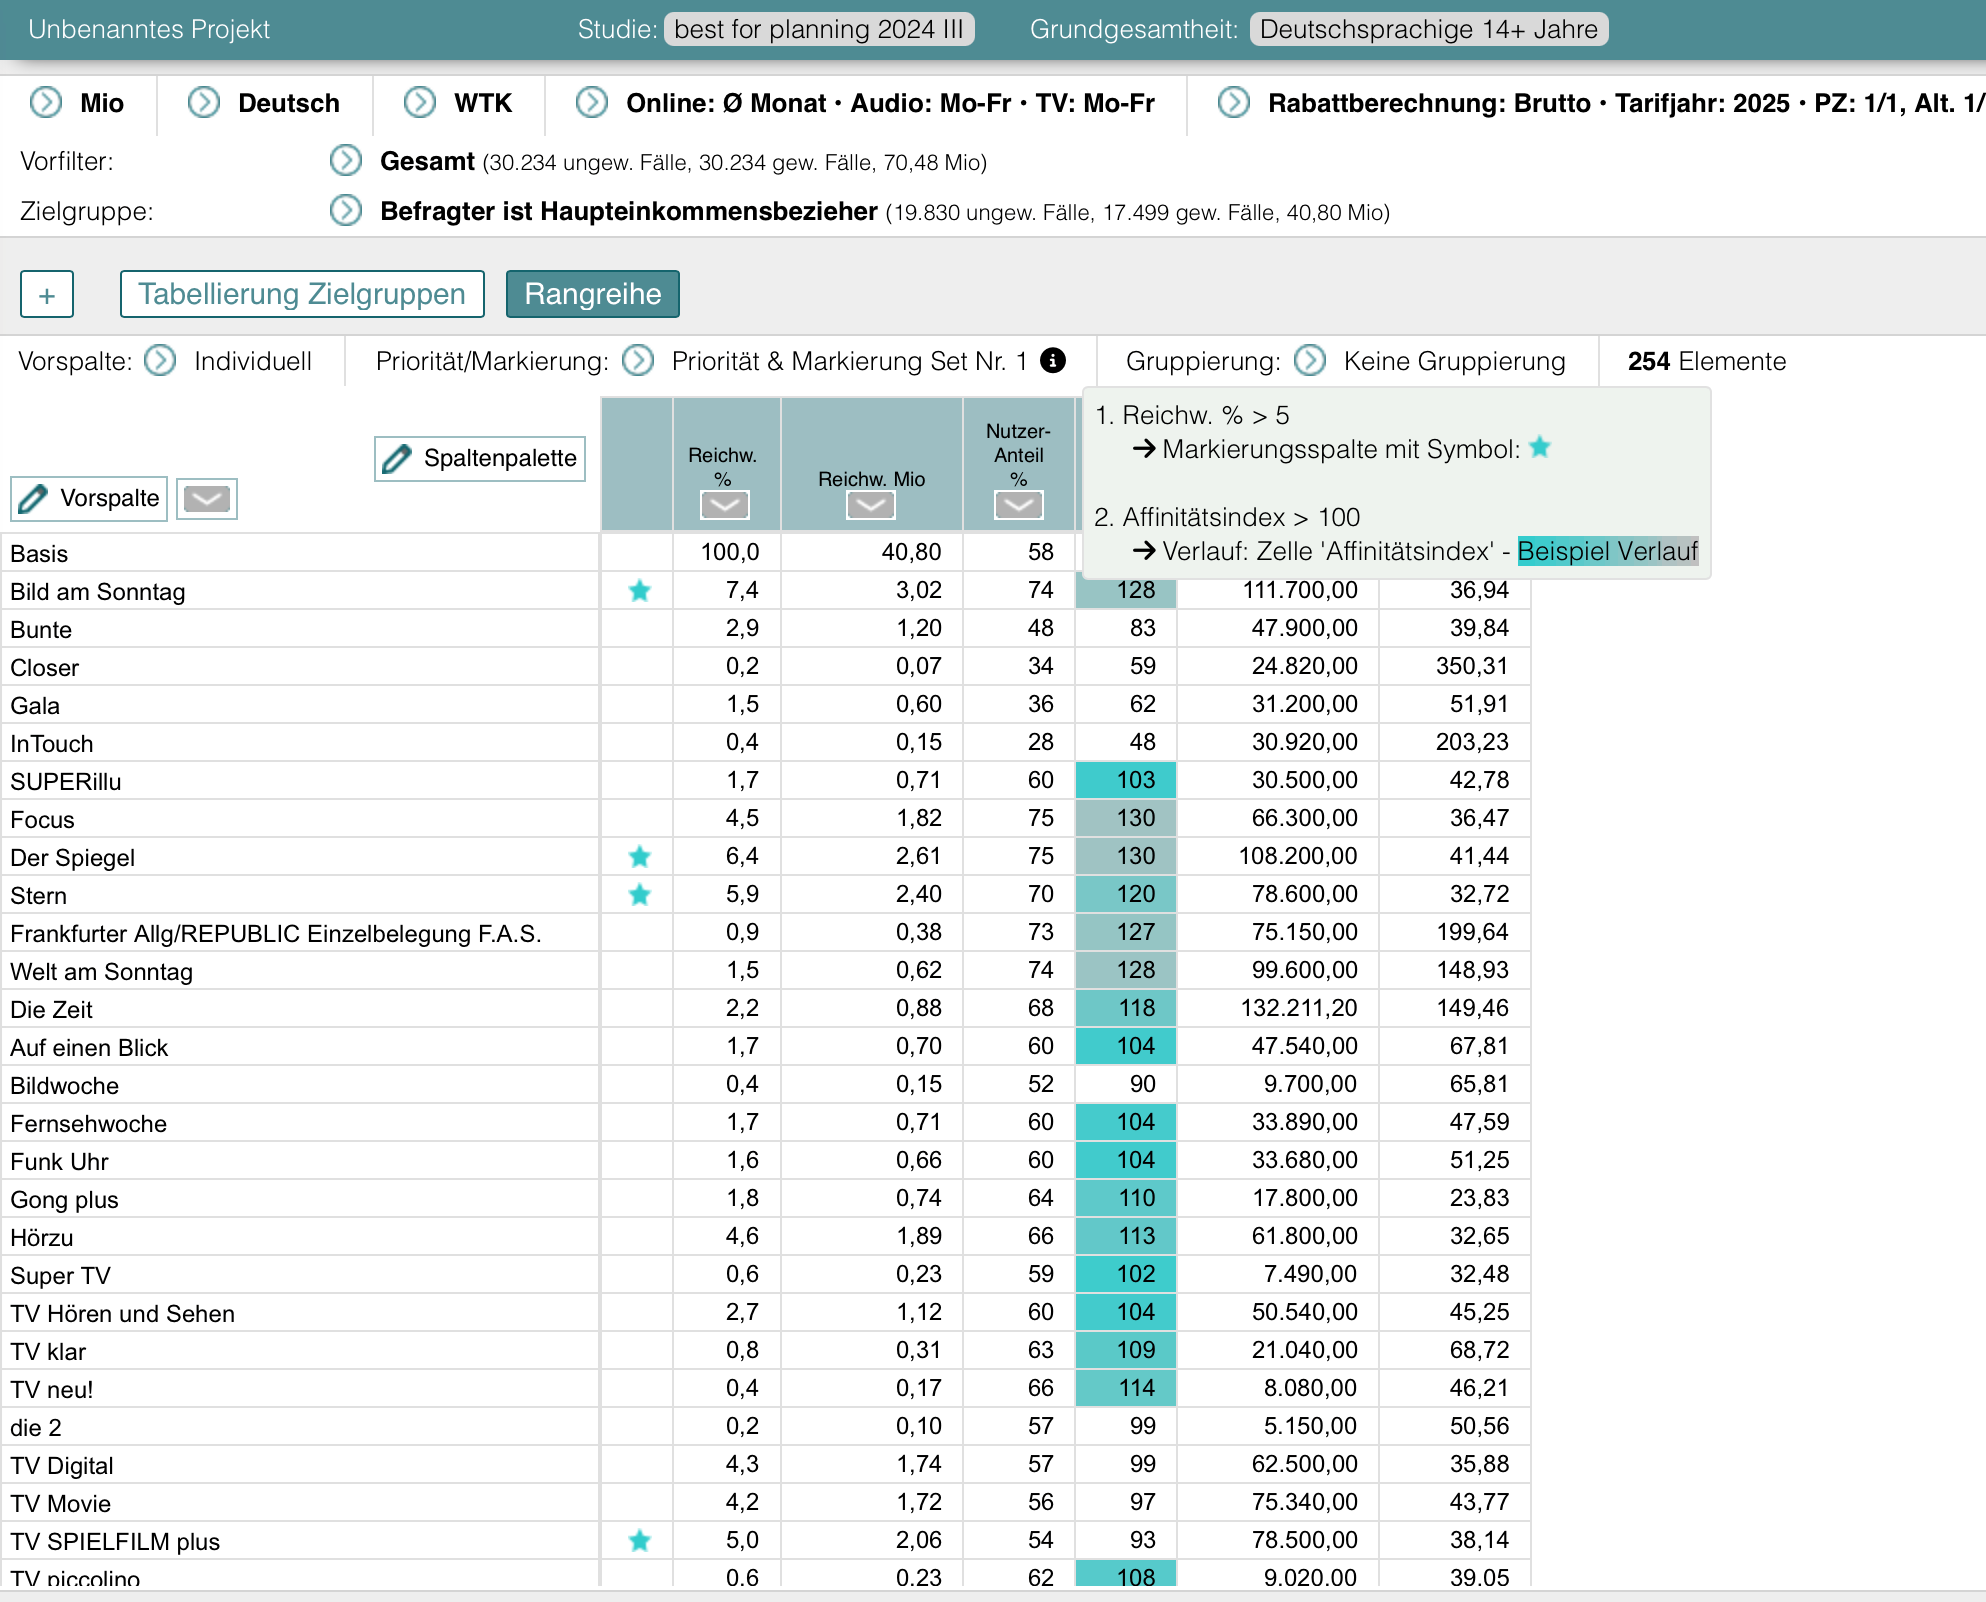The height and width of the screenshot is (1602, 1986).
Task: Open the Reichw. % column dropdown
Action: tap(724, 505)
